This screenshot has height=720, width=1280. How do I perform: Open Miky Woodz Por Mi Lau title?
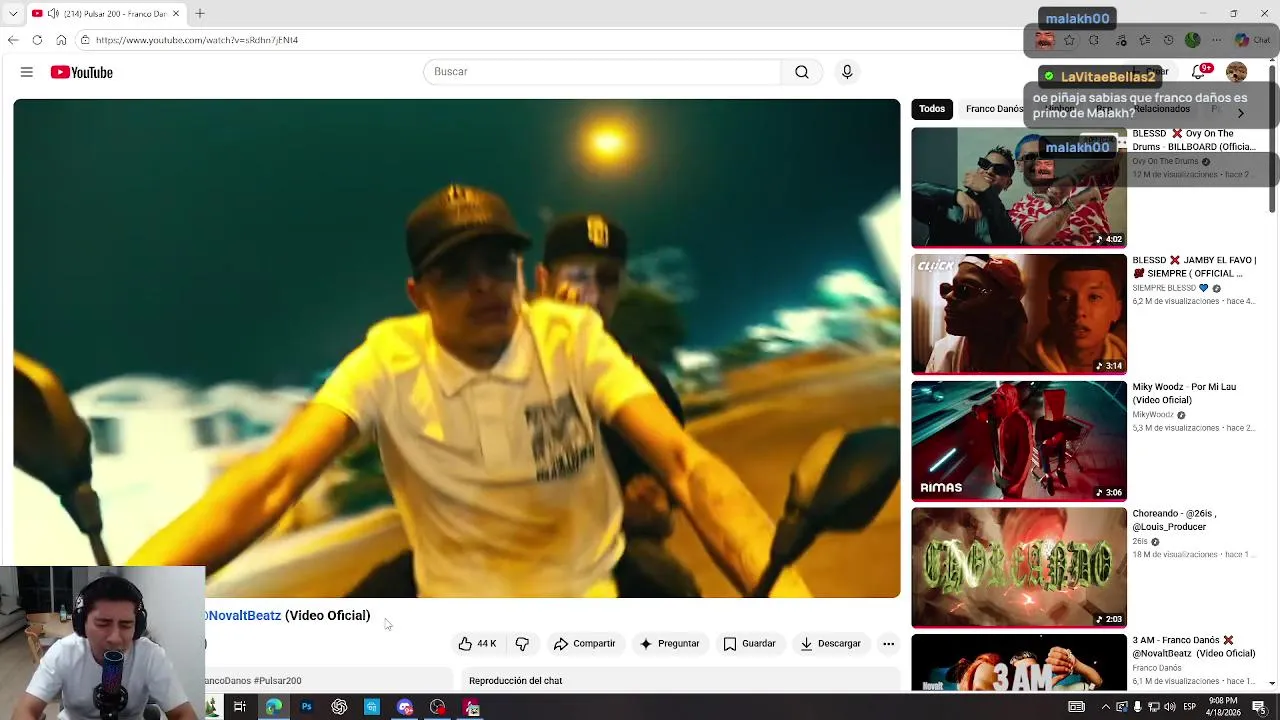coord(1184,393)
